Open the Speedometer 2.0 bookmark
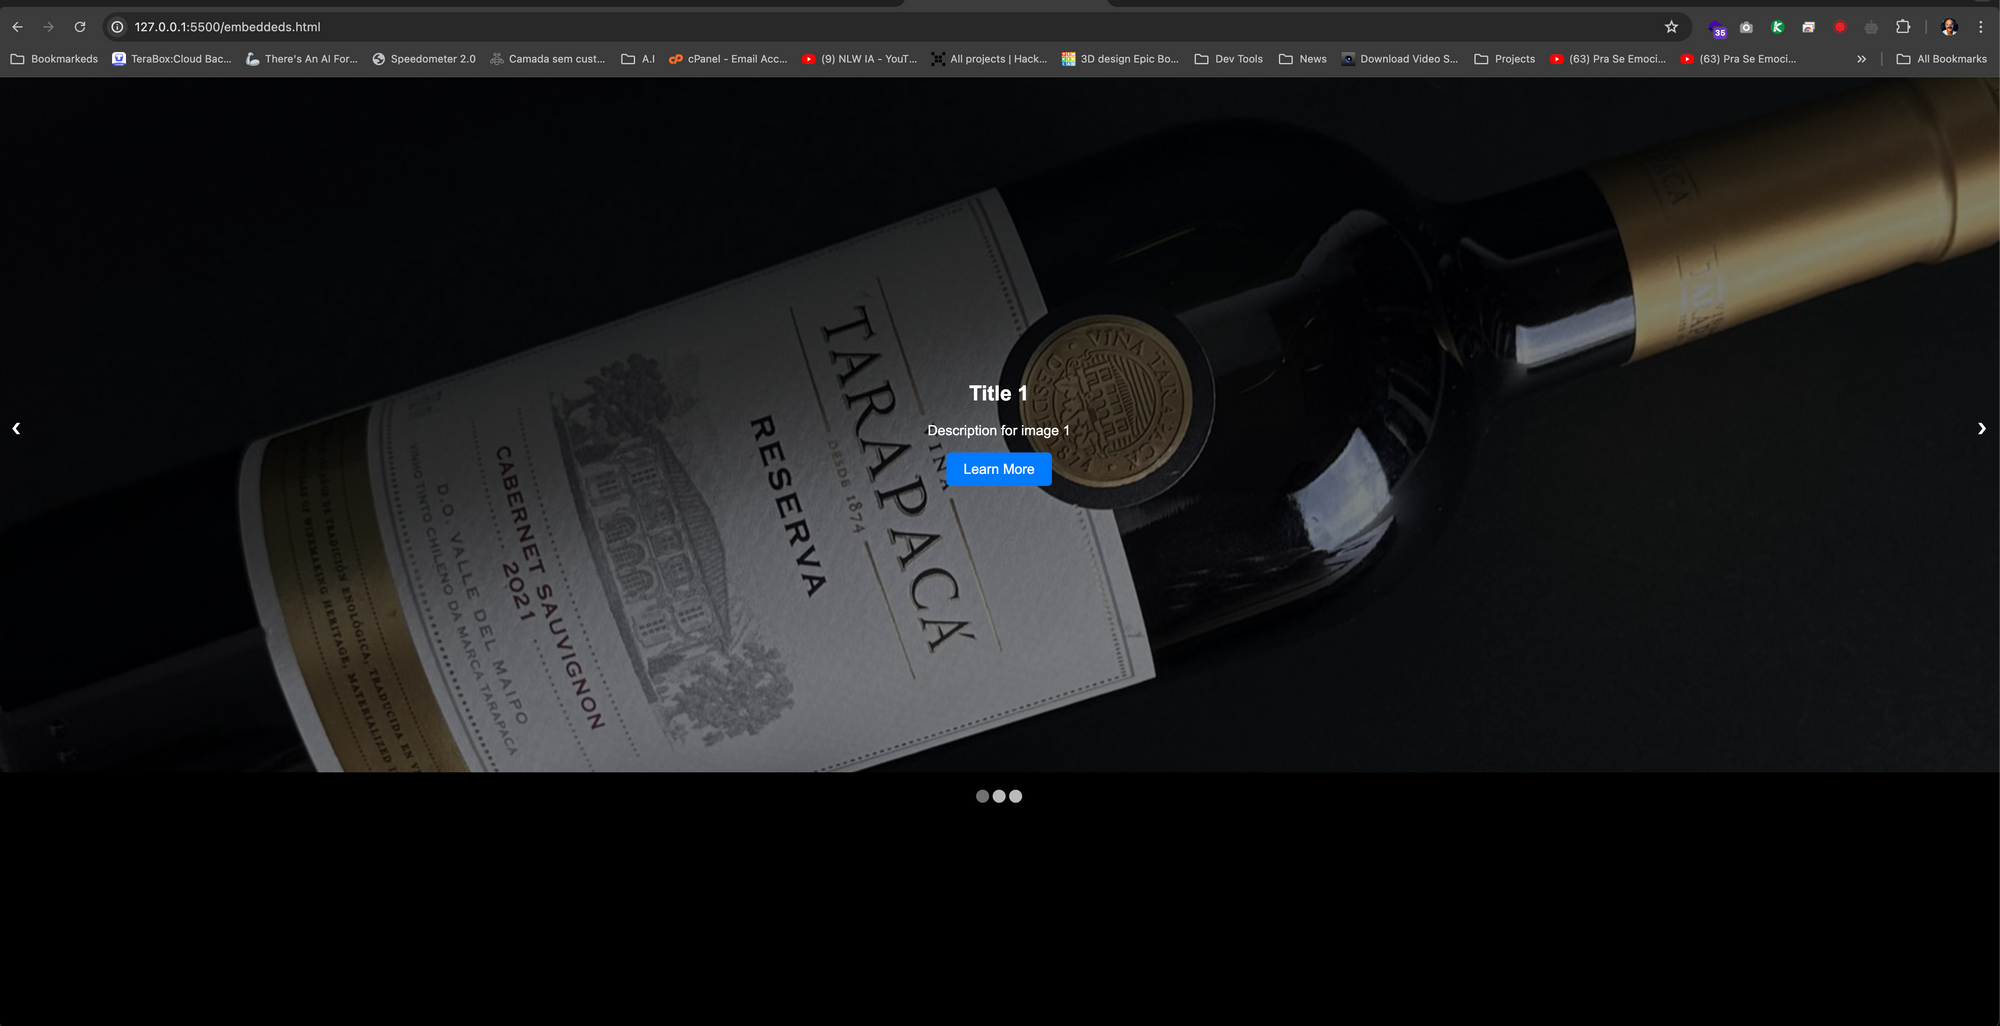The image size is (2000, 1026). (423, 59)
